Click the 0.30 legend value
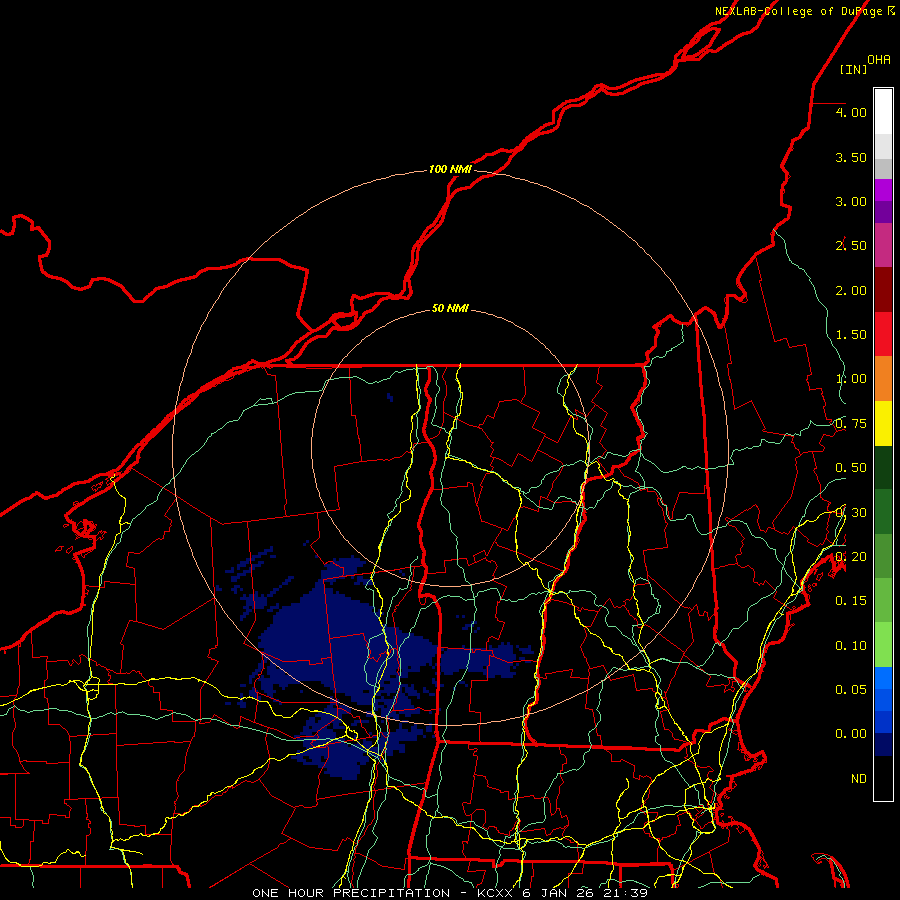 pyautogui.click(x=851, y=513)
